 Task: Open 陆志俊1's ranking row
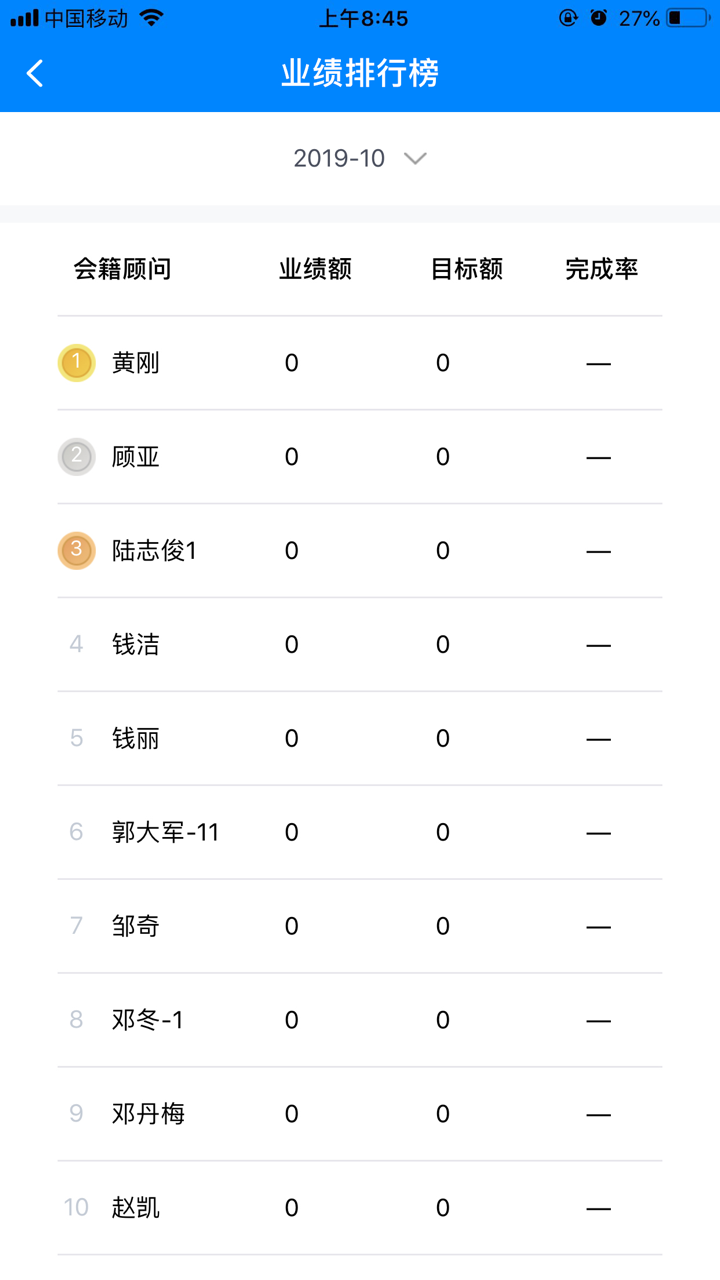360,551
